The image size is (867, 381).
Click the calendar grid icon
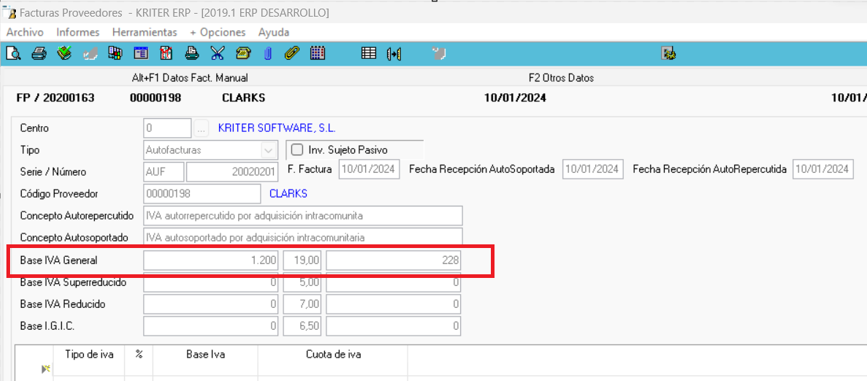[317, 54]
